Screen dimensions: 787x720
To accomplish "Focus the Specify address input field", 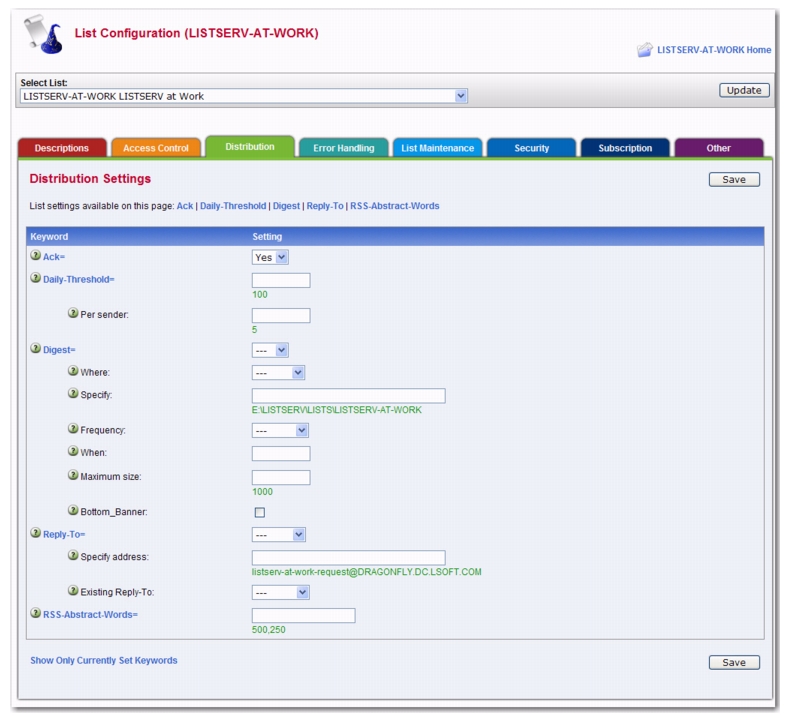I will [348, 558].
